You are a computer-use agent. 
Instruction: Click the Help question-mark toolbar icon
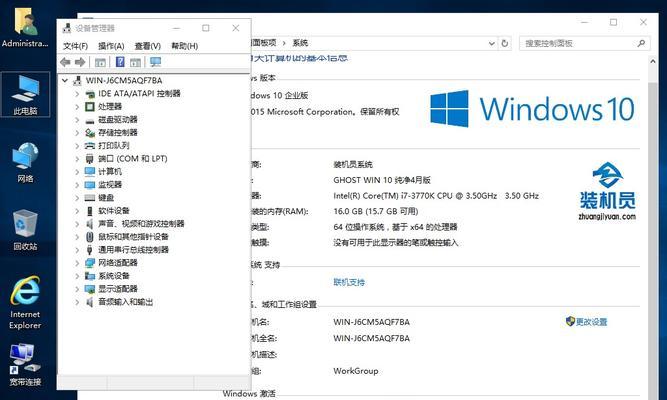tap(120, 62)
